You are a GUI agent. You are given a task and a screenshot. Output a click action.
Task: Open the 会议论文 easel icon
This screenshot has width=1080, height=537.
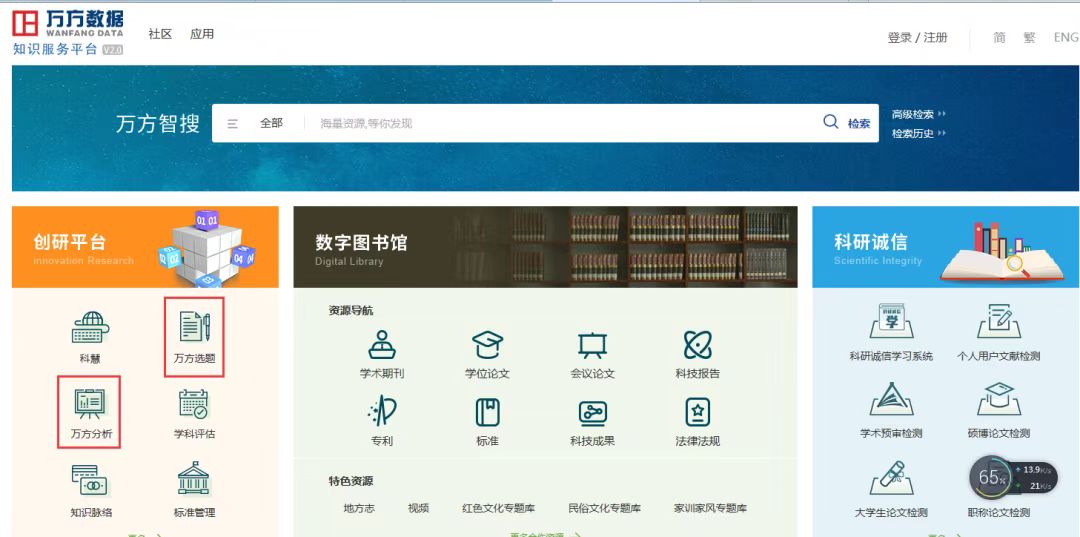(592, 345)
